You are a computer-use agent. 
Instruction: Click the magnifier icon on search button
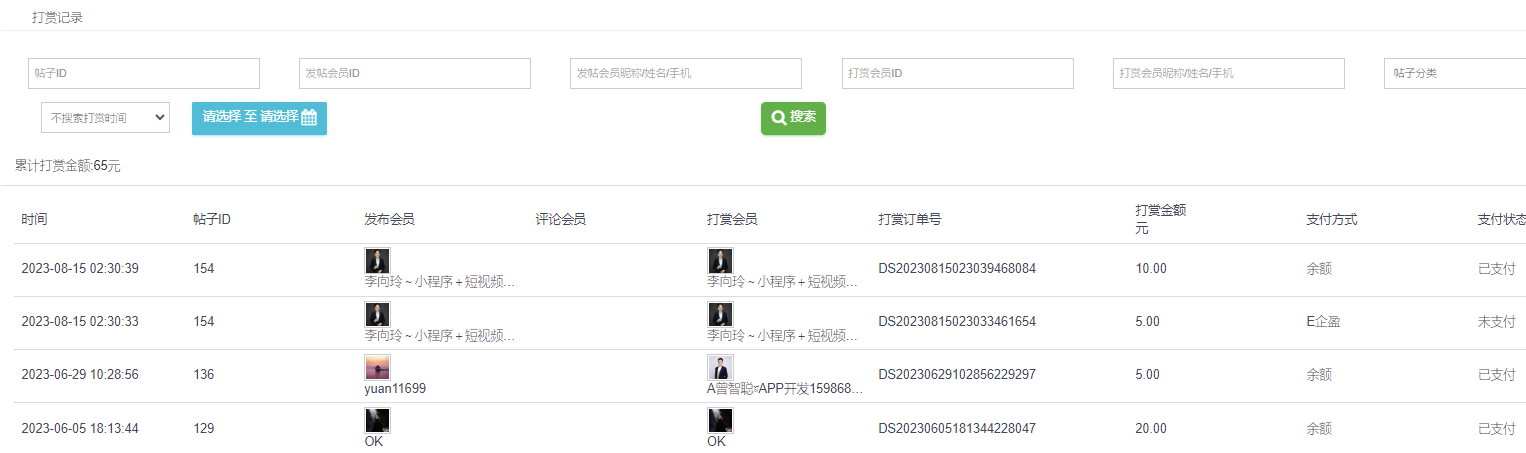click(778, 118)
